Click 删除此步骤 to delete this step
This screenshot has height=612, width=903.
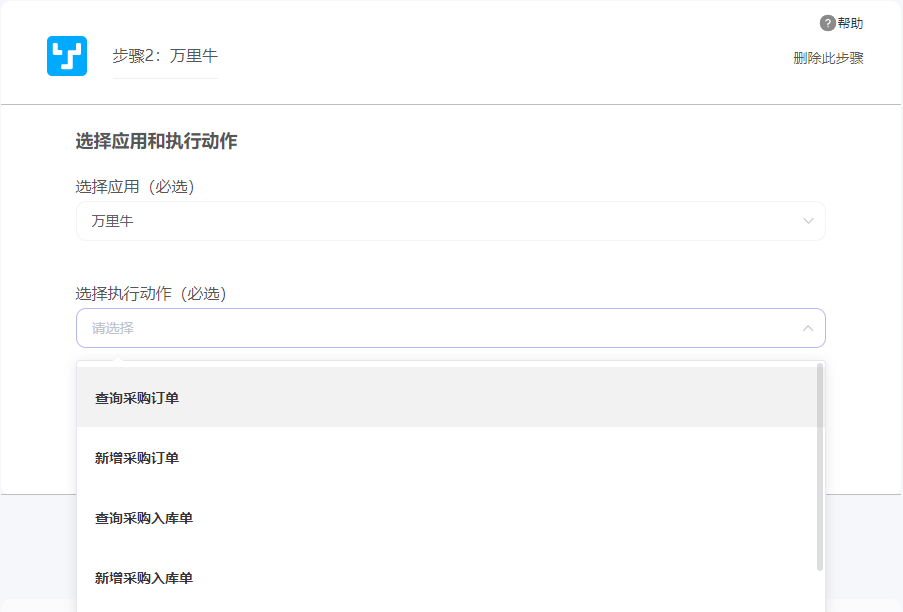(x=828, y=58)
